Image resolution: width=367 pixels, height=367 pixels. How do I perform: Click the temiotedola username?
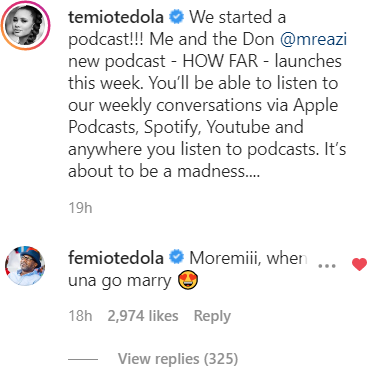point(116,17)
